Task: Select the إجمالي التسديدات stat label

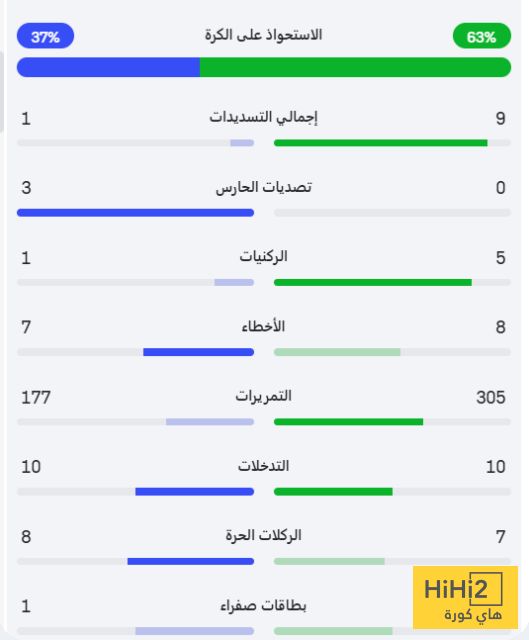Action: click(x=263, y=118)
